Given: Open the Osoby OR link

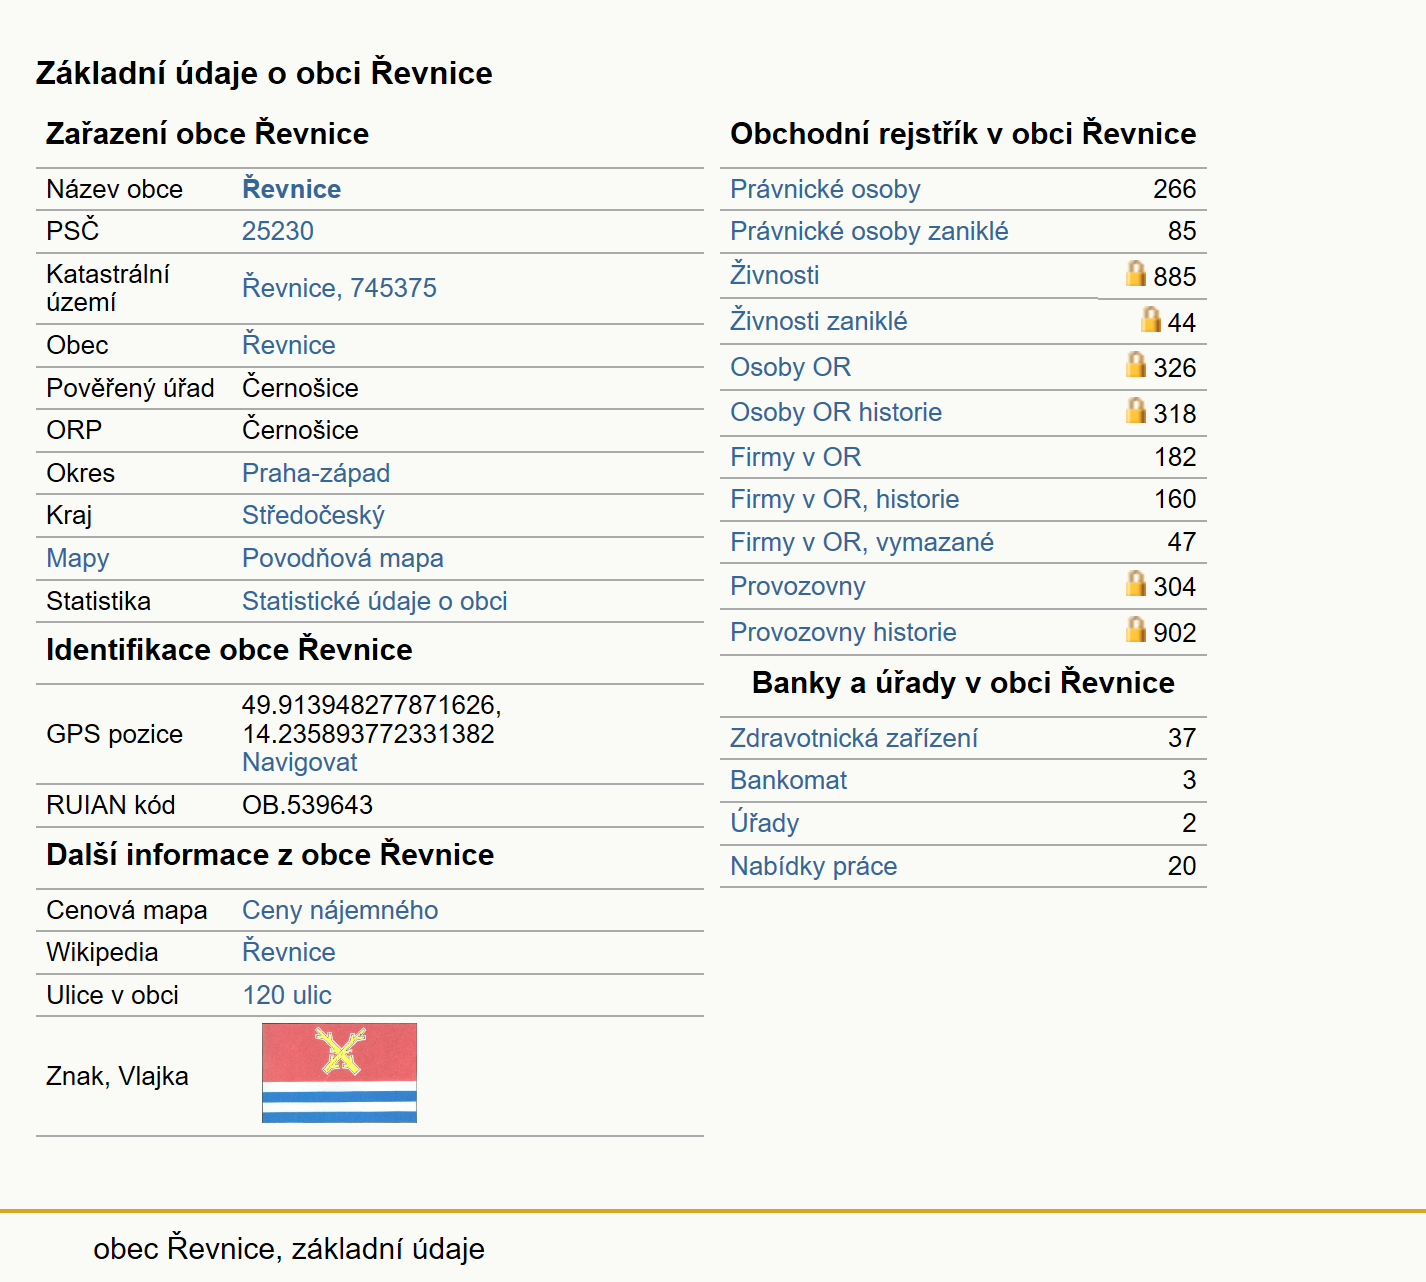Looking at the screenshot, I should click(x=790, y=367).
